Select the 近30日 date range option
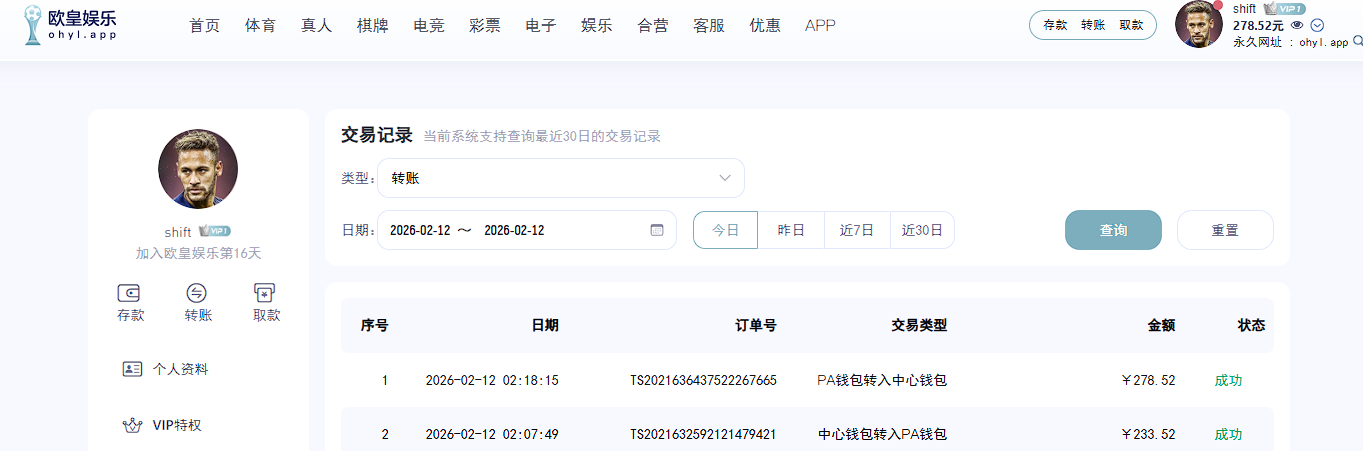Screen dimensions: 1363x451 tap(922, 230)
